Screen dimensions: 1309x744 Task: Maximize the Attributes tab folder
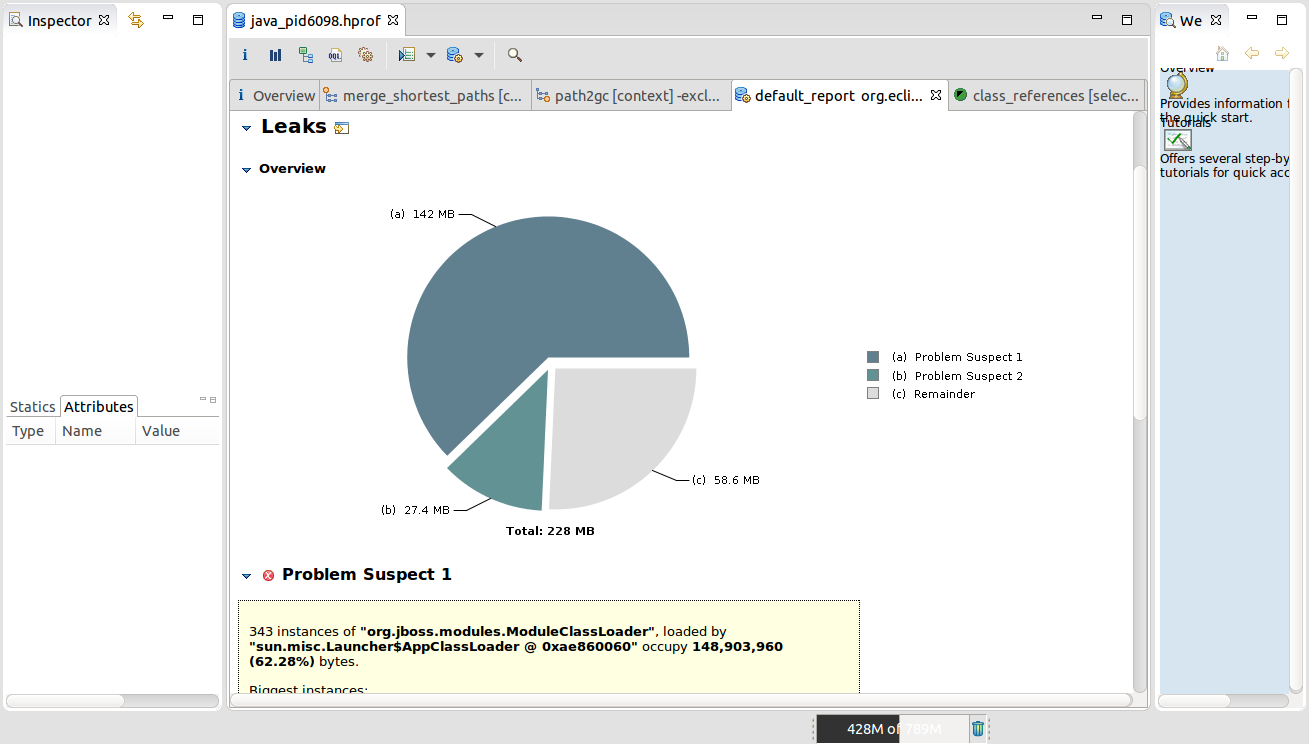tap(213, 399)
